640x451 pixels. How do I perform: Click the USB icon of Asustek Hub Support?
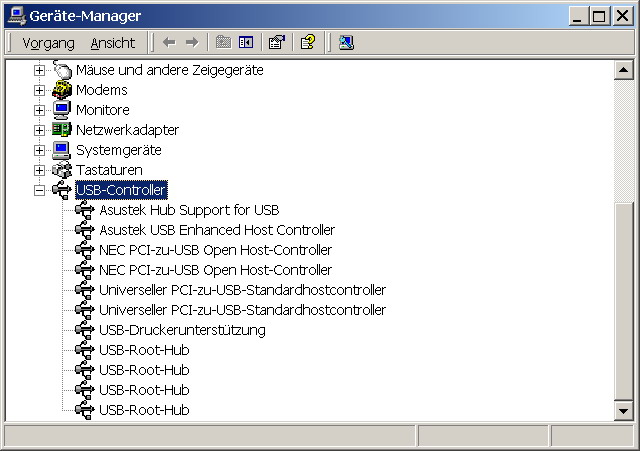click(x=85, y=210)
